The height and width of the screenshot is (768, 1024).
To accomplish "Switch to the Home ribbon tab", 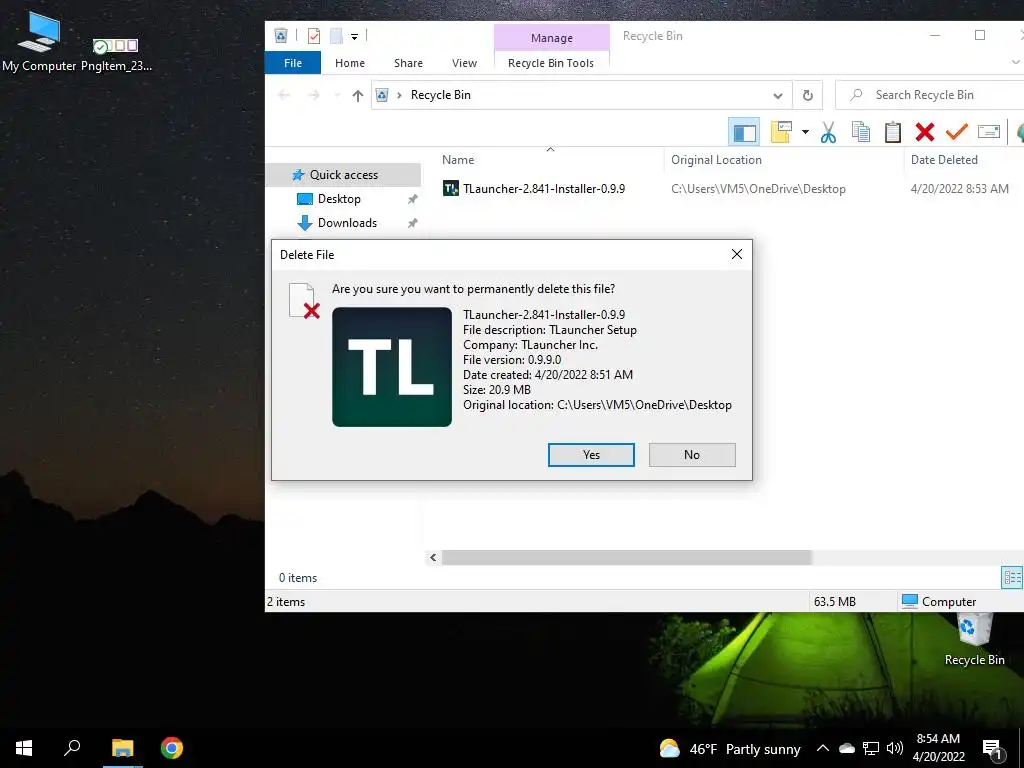I will pyautogui.click(x=349, y=63).
